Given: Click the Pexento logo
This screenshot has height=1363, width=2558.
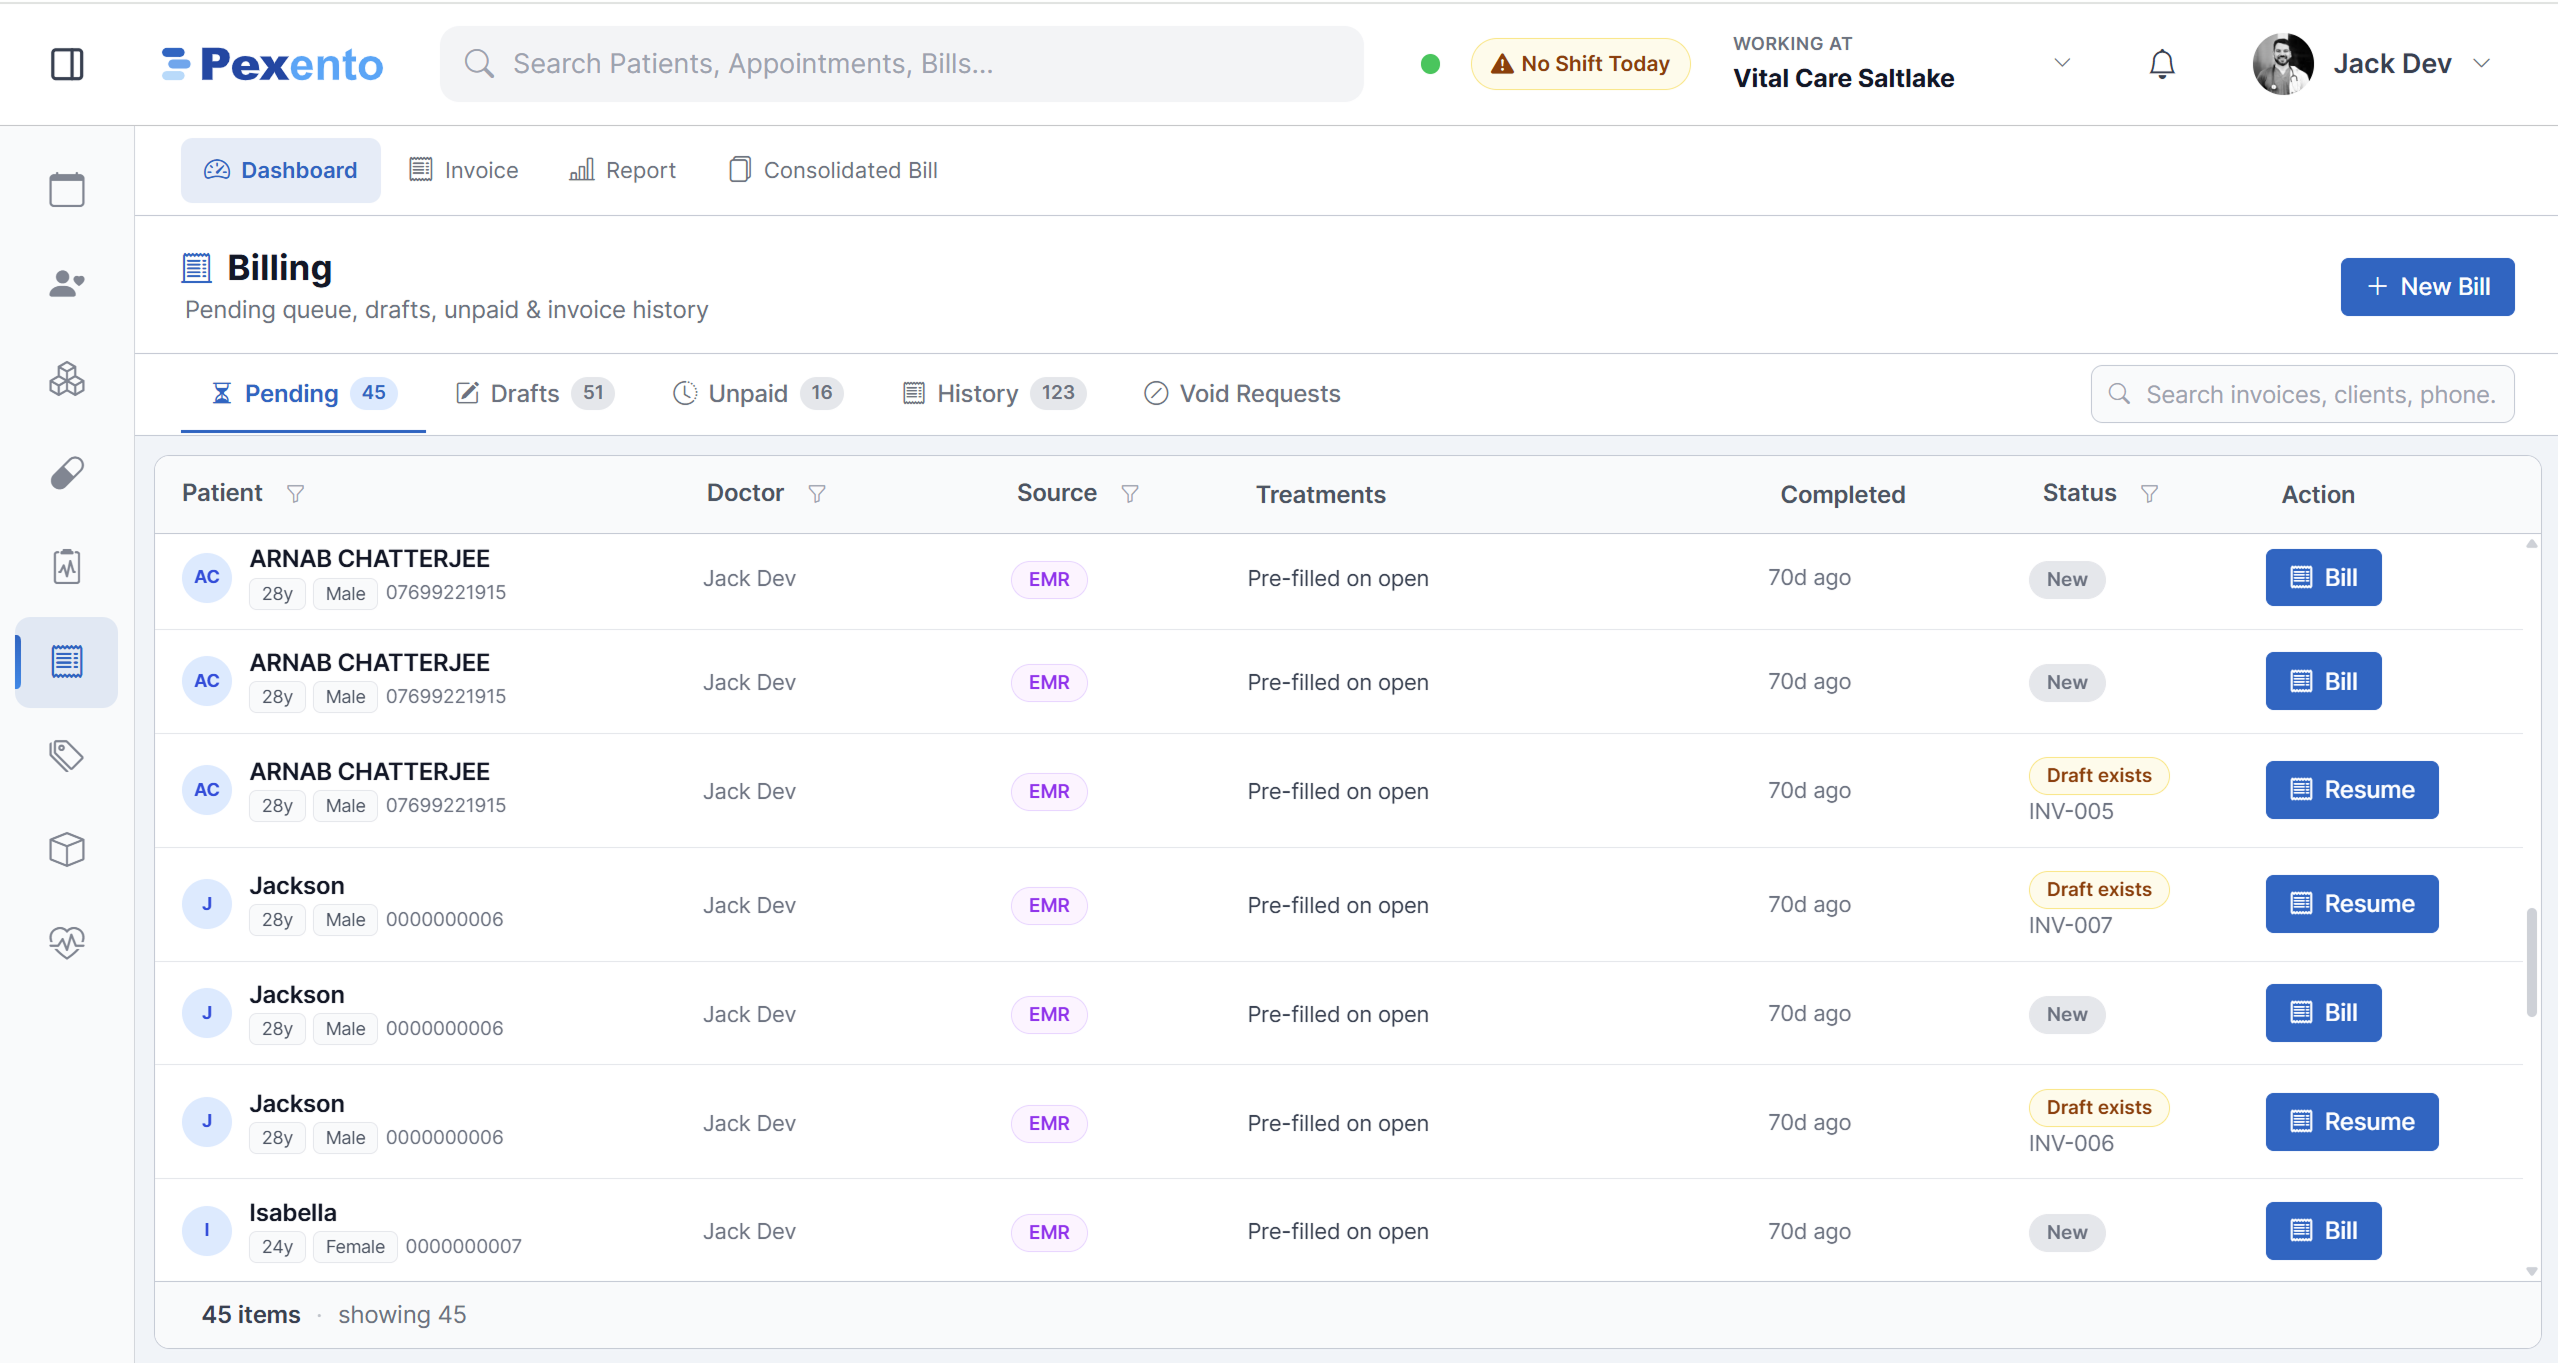Looking at the screenshot, I should (x=272, y=64).
